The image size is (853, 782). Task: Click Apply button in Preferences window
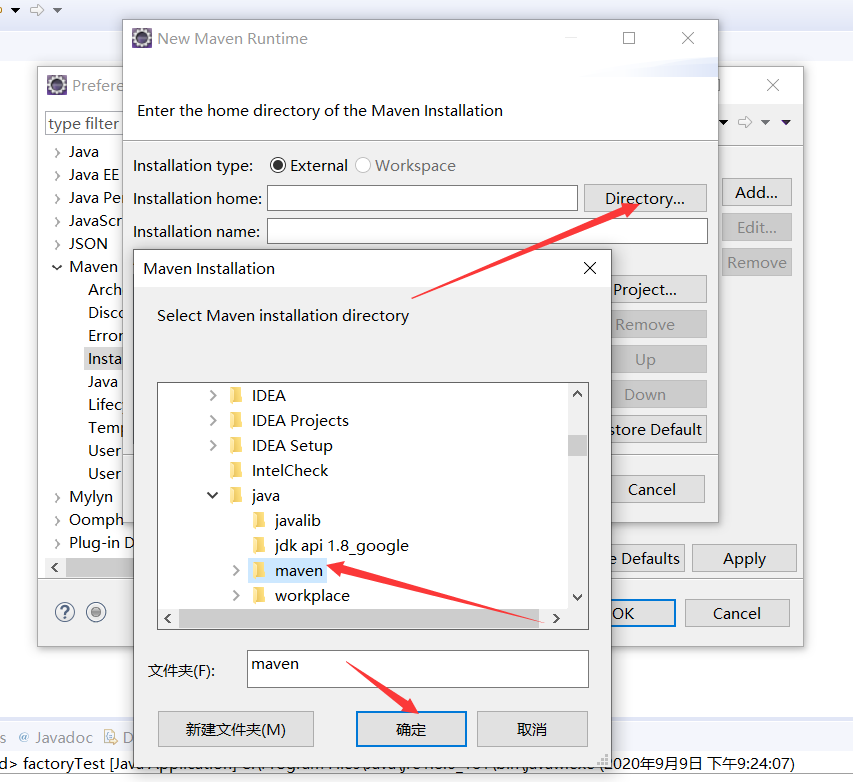744,558
